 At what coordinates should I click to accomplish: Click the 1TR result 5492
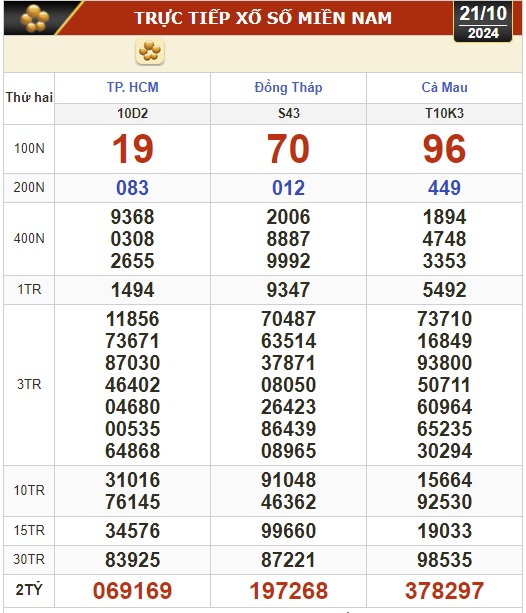444,290
